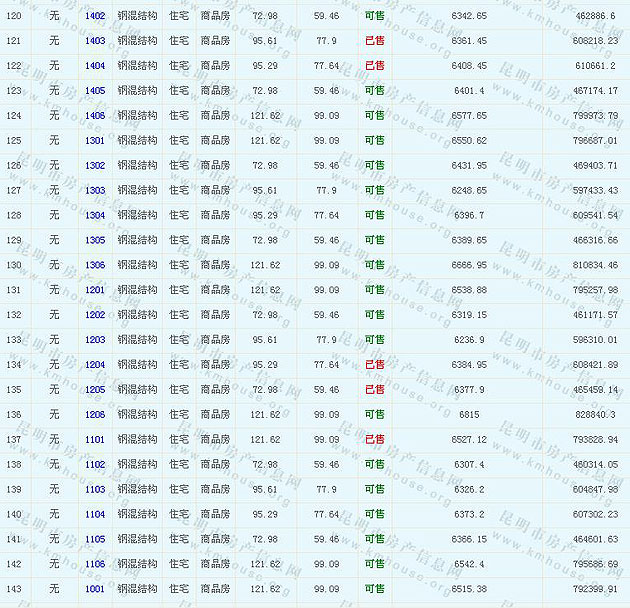Select room 1101 link
The width and height of the screenshot is (630, 608).
(94, 439)
